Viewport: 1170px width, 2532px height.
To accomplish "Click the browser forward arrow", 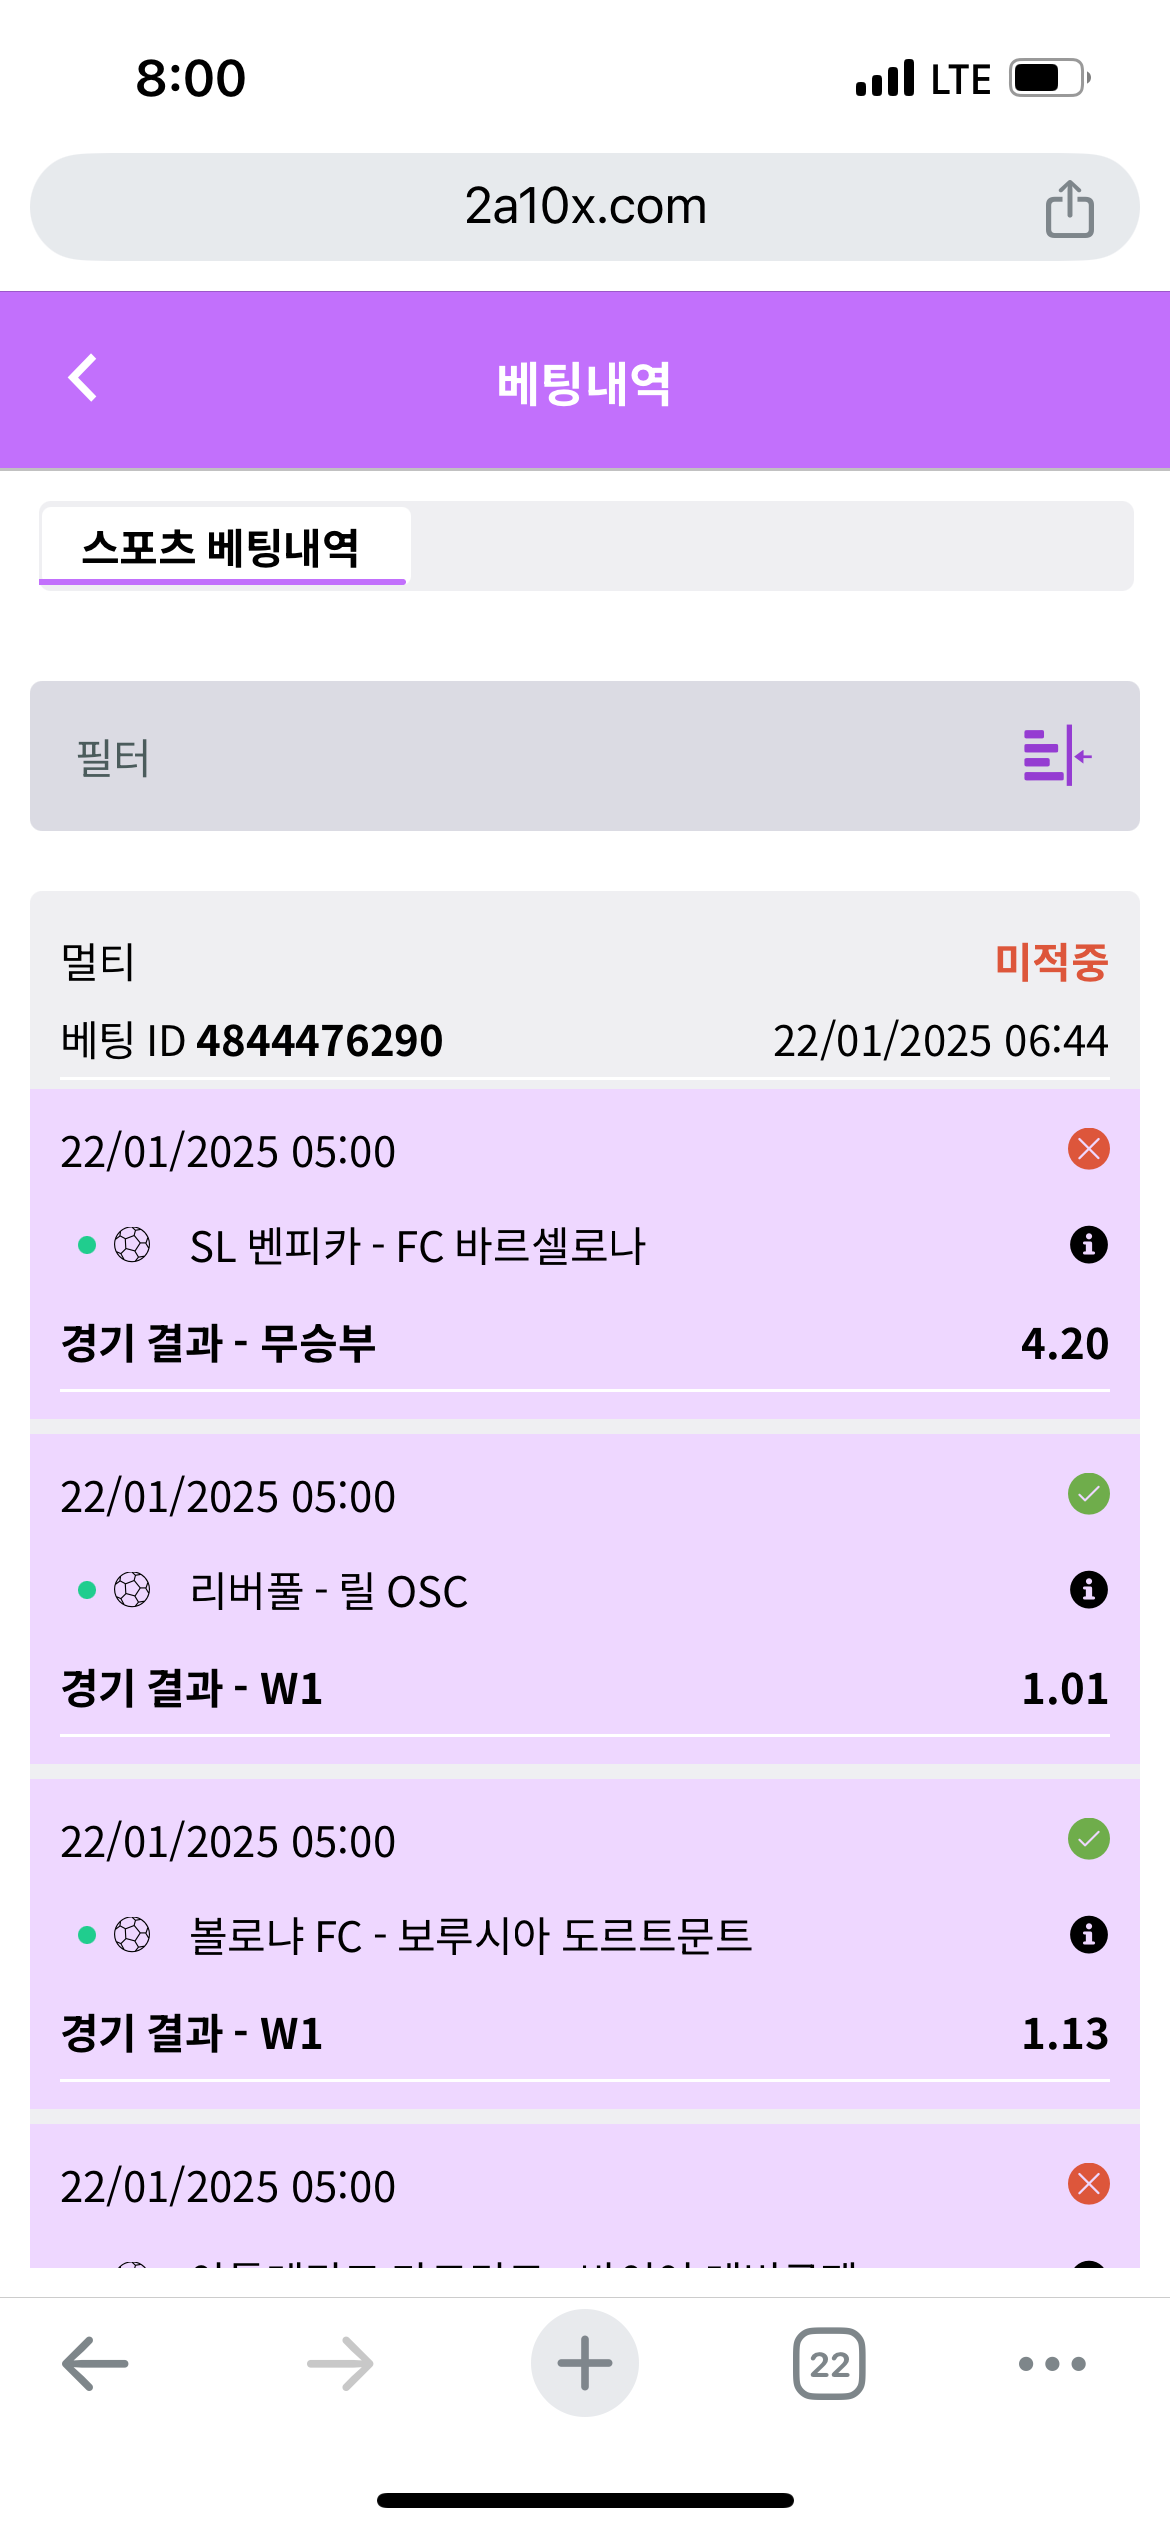I will (340, 2363).
